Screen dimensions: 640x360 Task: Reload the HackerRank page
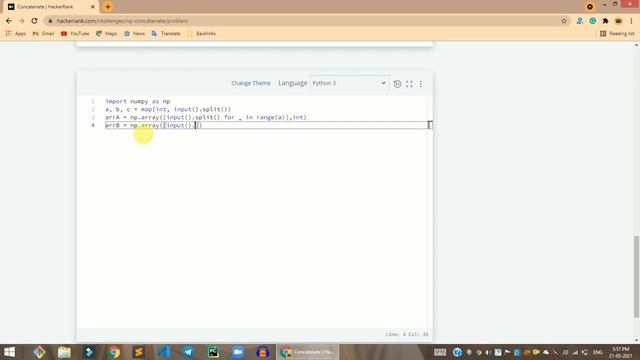34,21
